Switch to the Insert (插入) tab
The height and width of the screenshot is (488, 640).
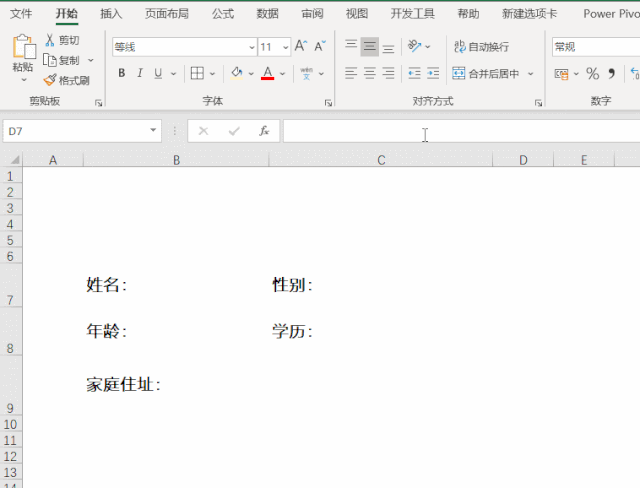[111, 14]
